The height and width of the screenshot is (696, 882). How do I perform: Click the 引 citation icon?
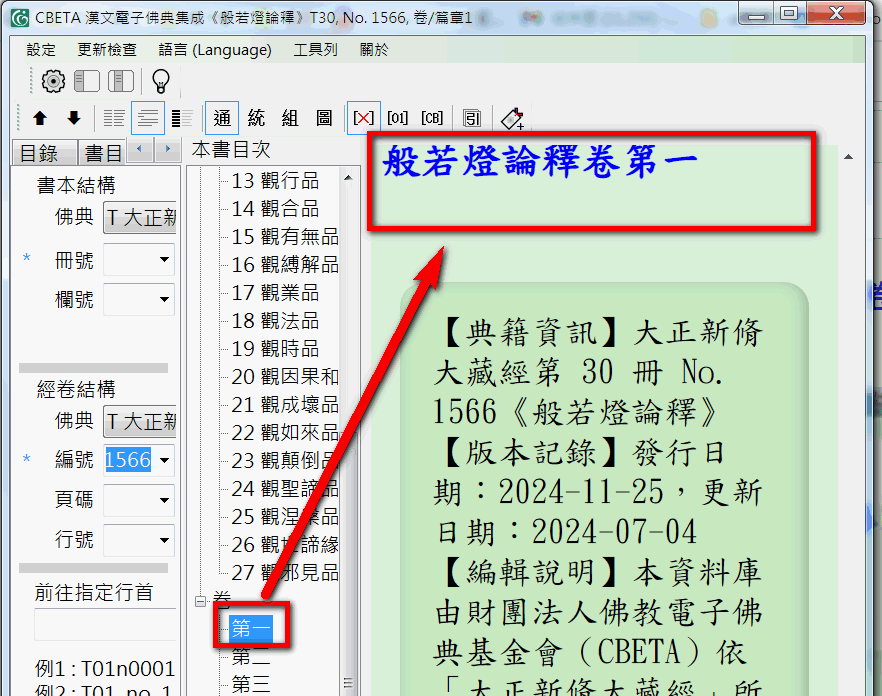point(472,118)
